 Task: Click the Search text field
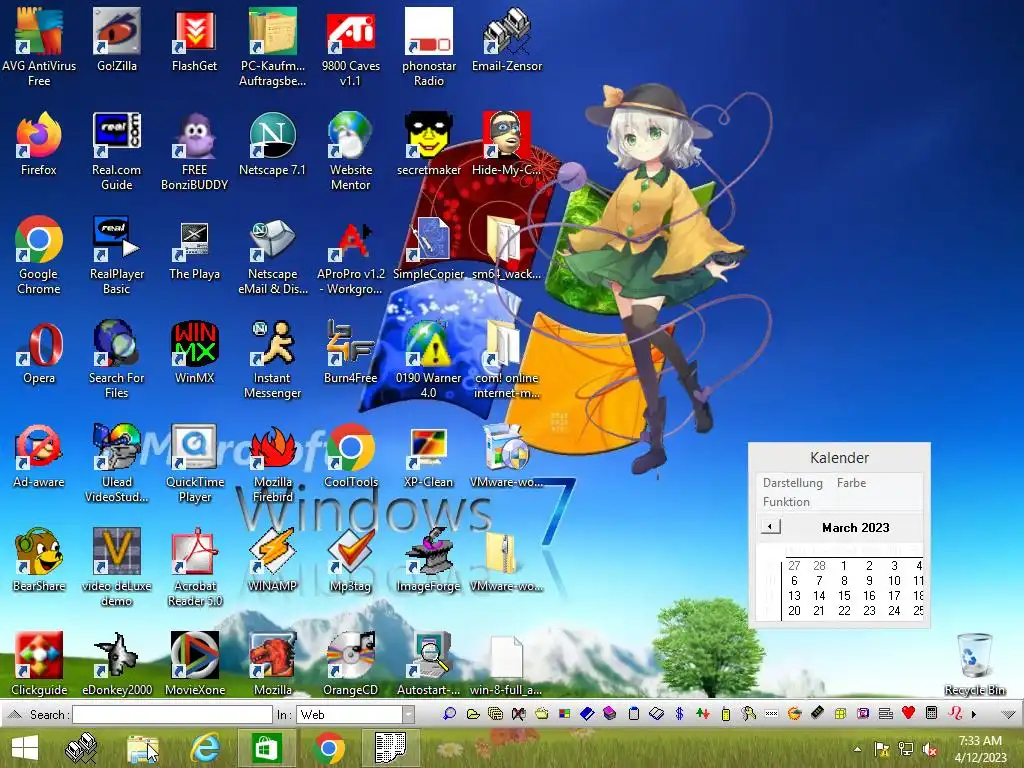pos(172,714)
